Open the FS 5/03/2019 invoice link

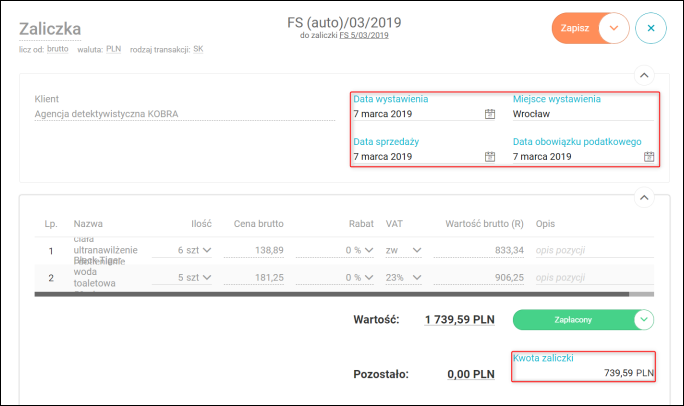click(364, 35)
